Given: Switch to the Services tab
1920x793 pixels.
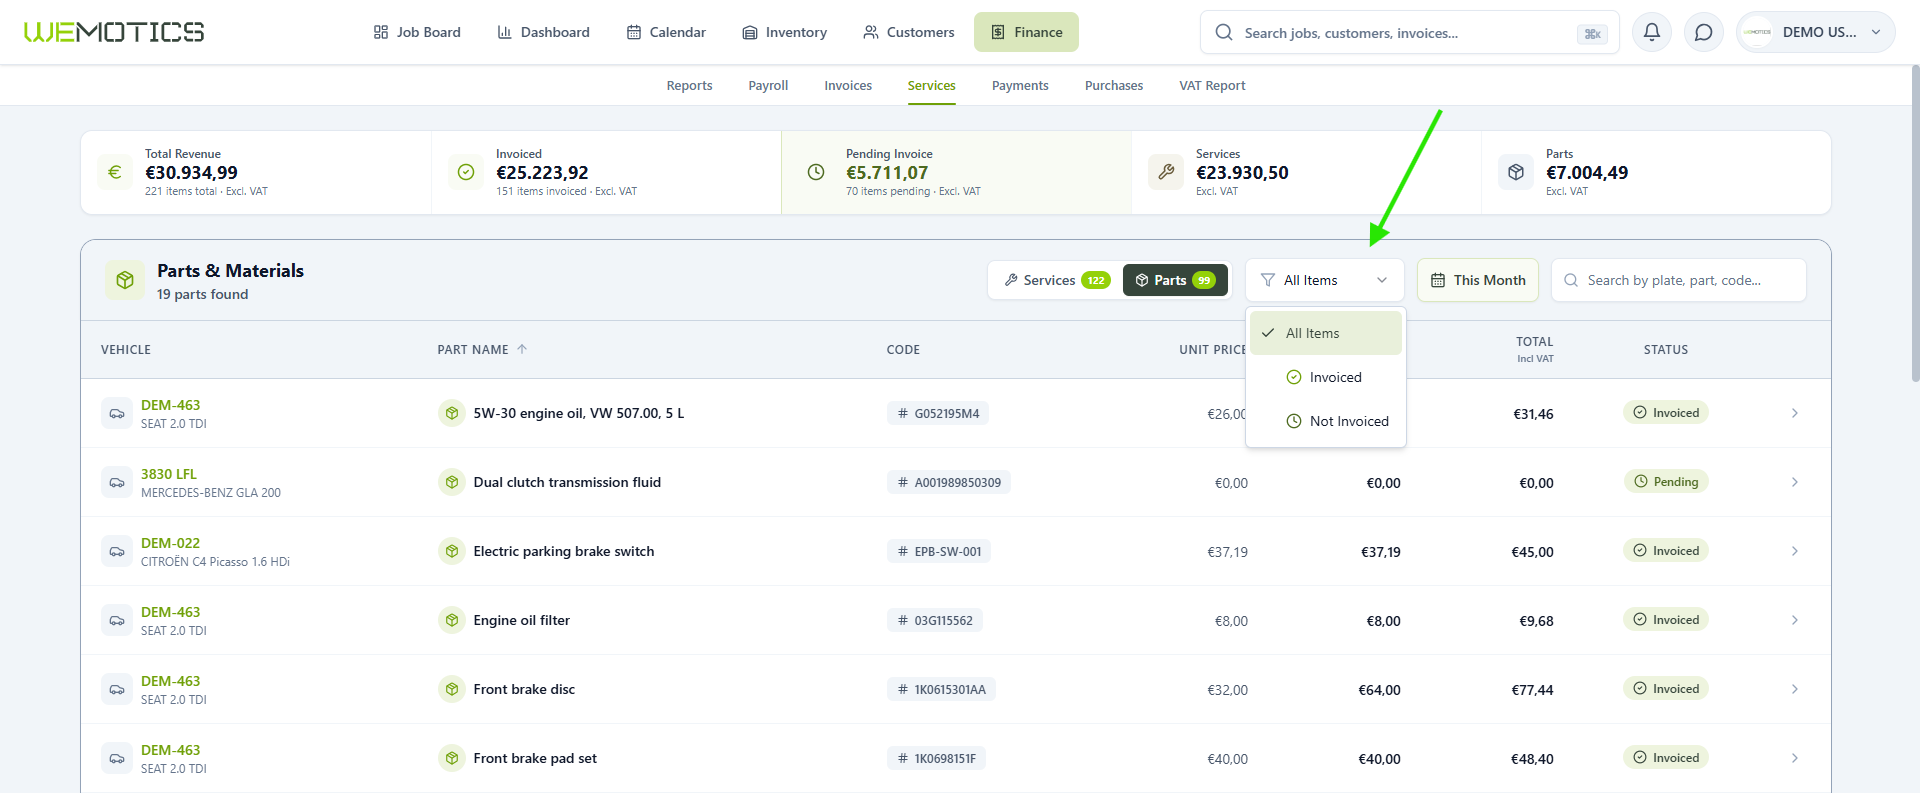Looking at the screenshot, I should [x=931, y=86].
